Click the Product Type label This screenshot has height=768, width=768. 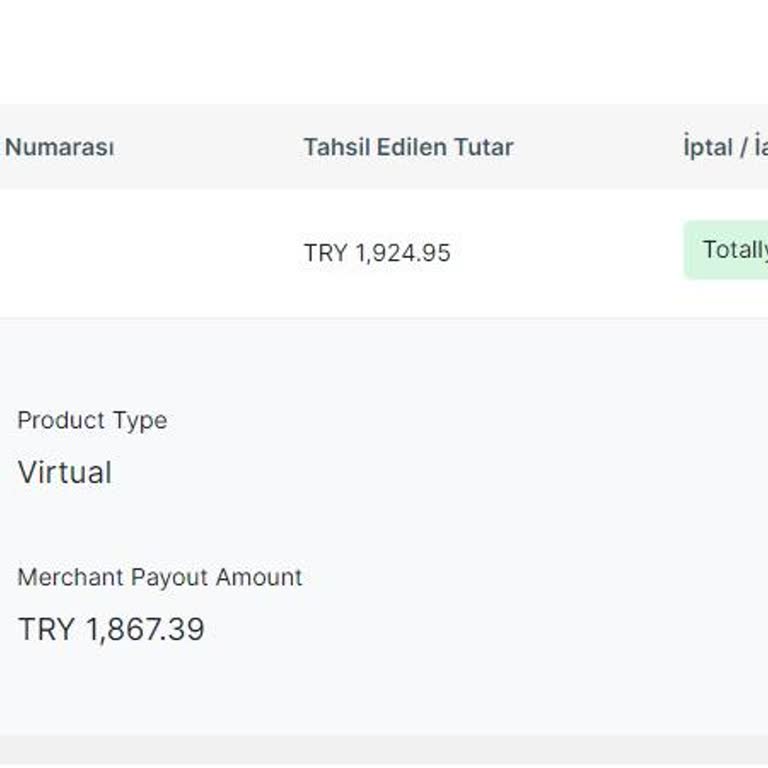92,420
